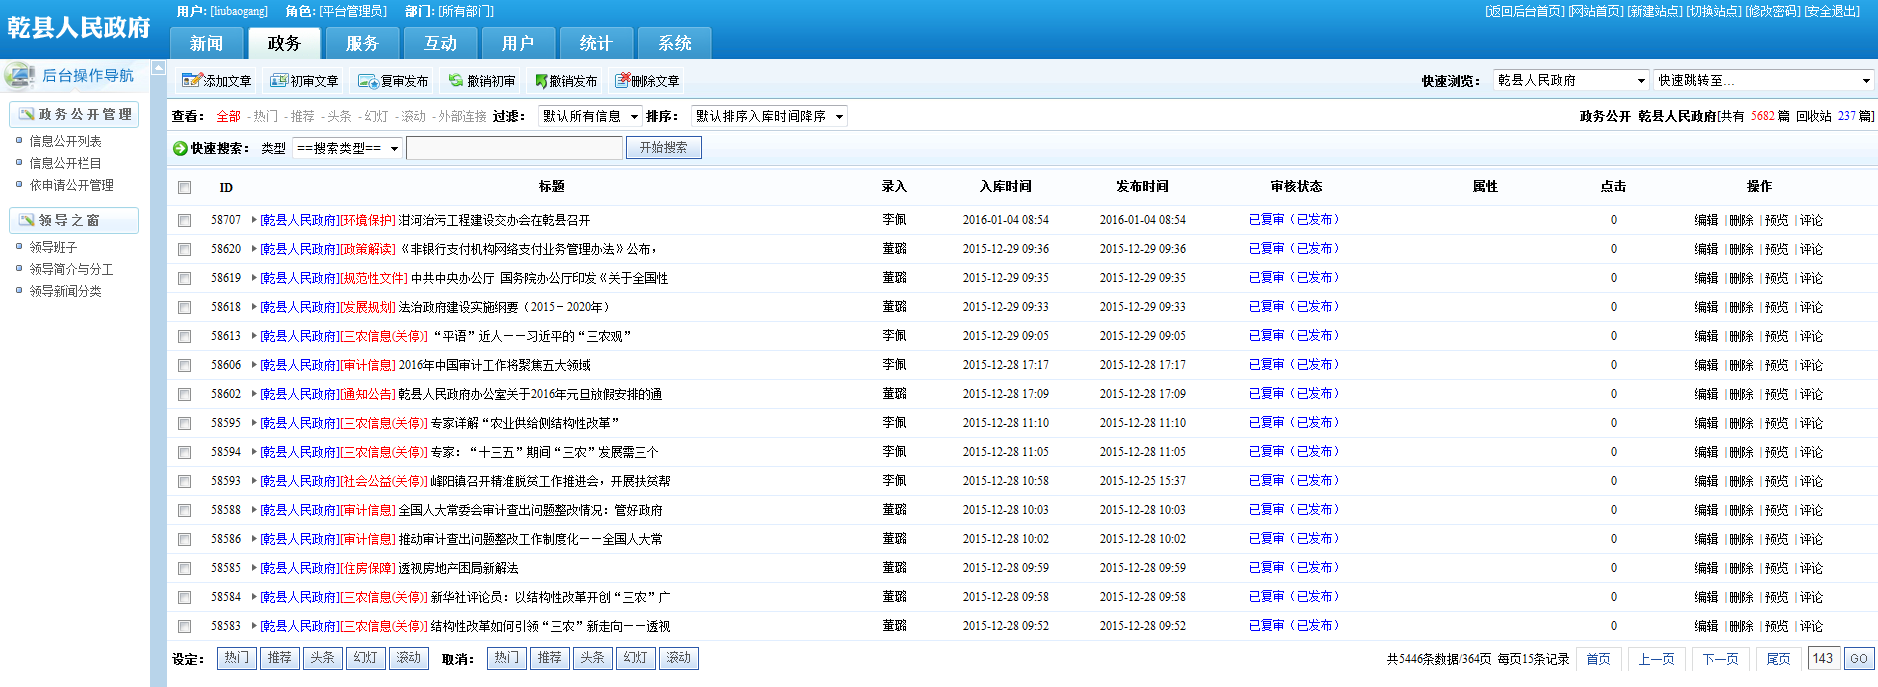Click the 返回后台首页 link
Viewport: 1878px width, 687px height.
[1525, 11]
